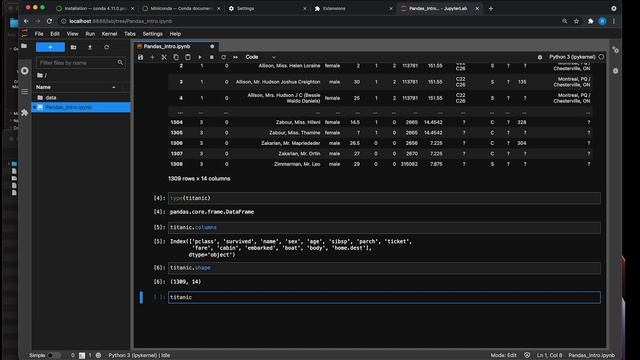Switch to Miniconda browser tab
Viewport: 640px width, 360px height.
pyautogui.click(x=181, y=9)
